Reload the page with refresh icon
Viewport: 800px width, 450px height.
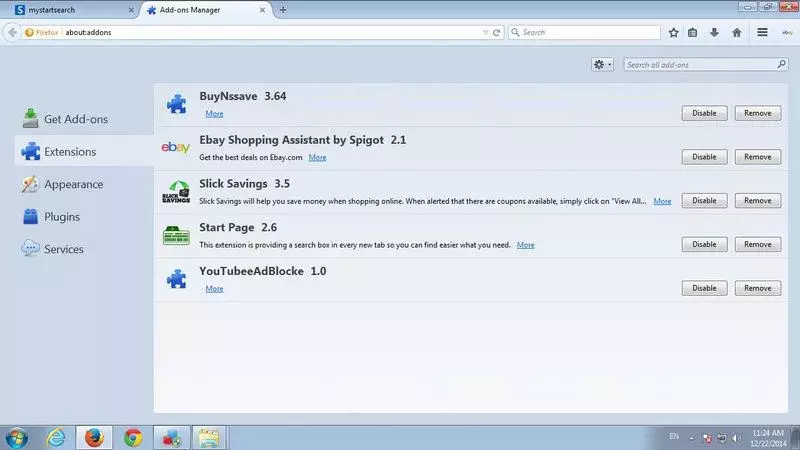(x=496, y=32)
